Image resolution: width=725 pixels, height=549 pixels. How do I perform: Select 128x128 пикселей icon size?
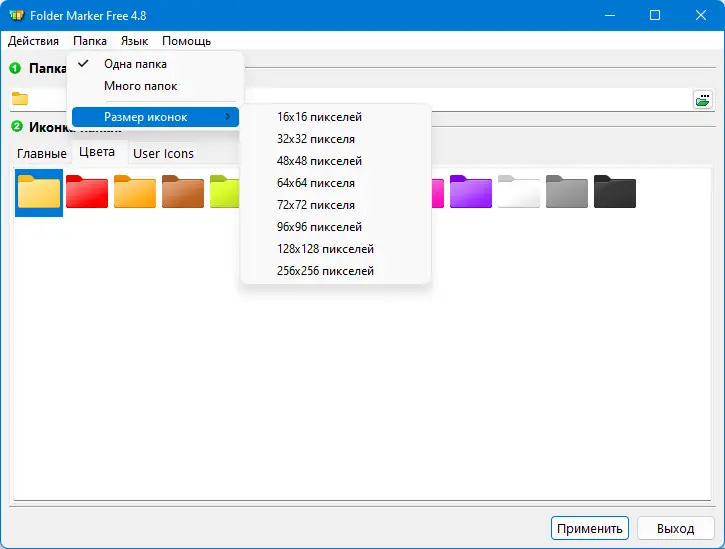336,249
